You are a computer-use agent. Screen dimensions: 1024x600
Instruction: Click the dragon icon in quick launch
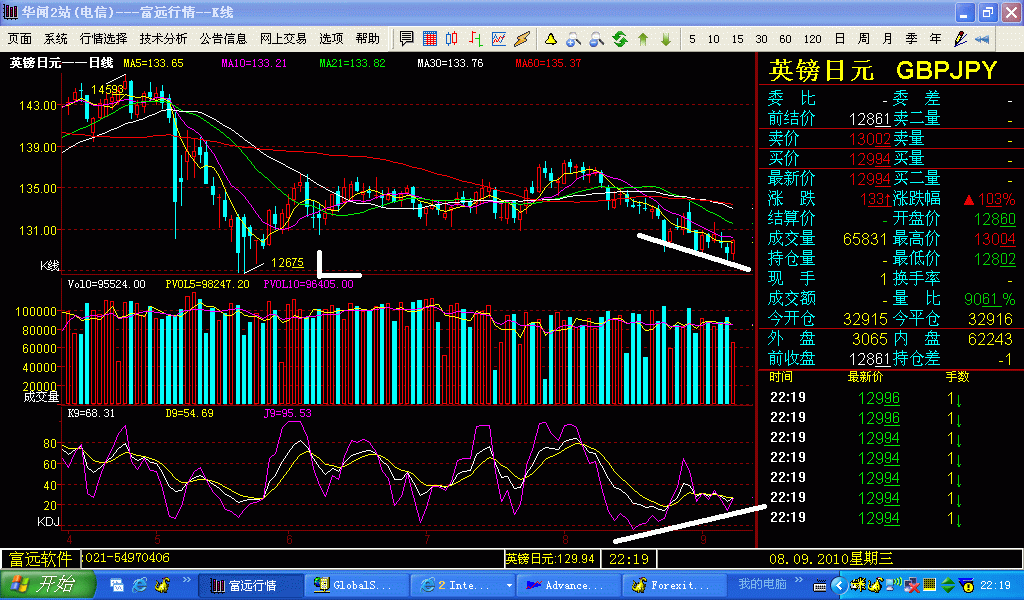161,585
